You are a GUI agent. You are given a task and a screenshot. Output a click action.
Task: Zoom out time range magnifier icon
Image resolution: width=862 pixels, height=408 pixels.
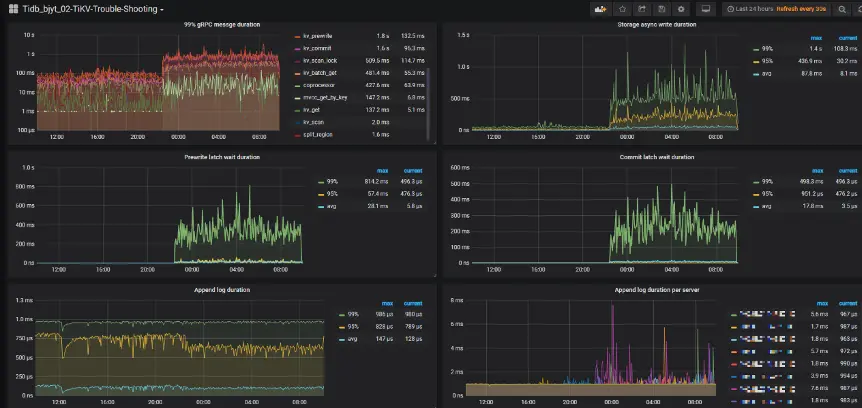(842, 9)
